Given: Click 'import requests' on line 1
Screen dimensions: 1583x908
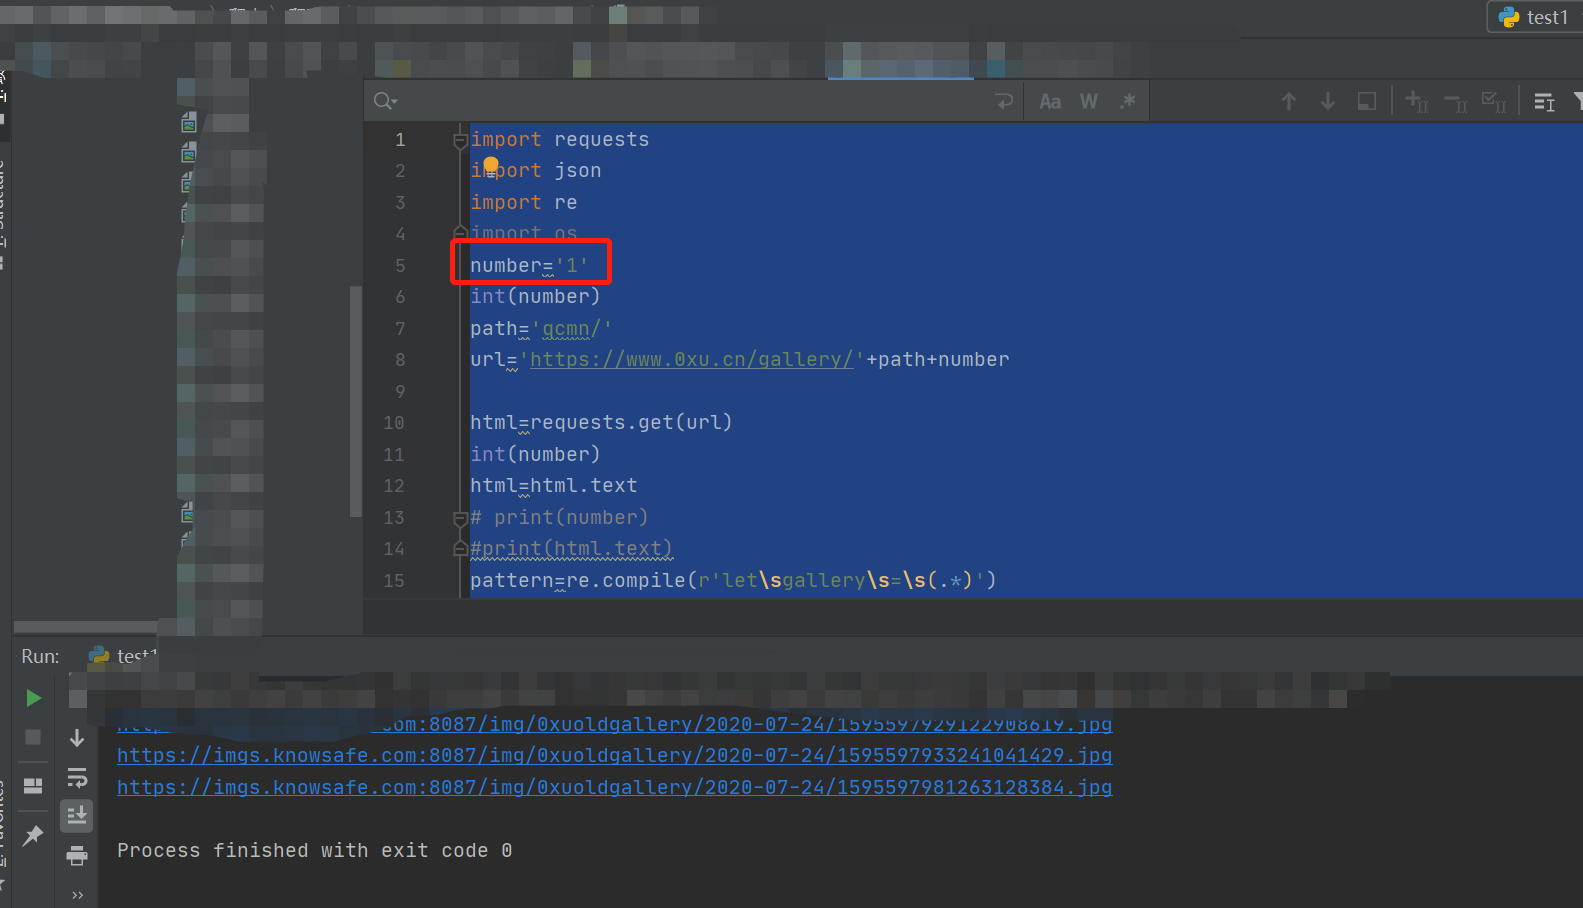Looking at the screenshot, I should point(560,140).
